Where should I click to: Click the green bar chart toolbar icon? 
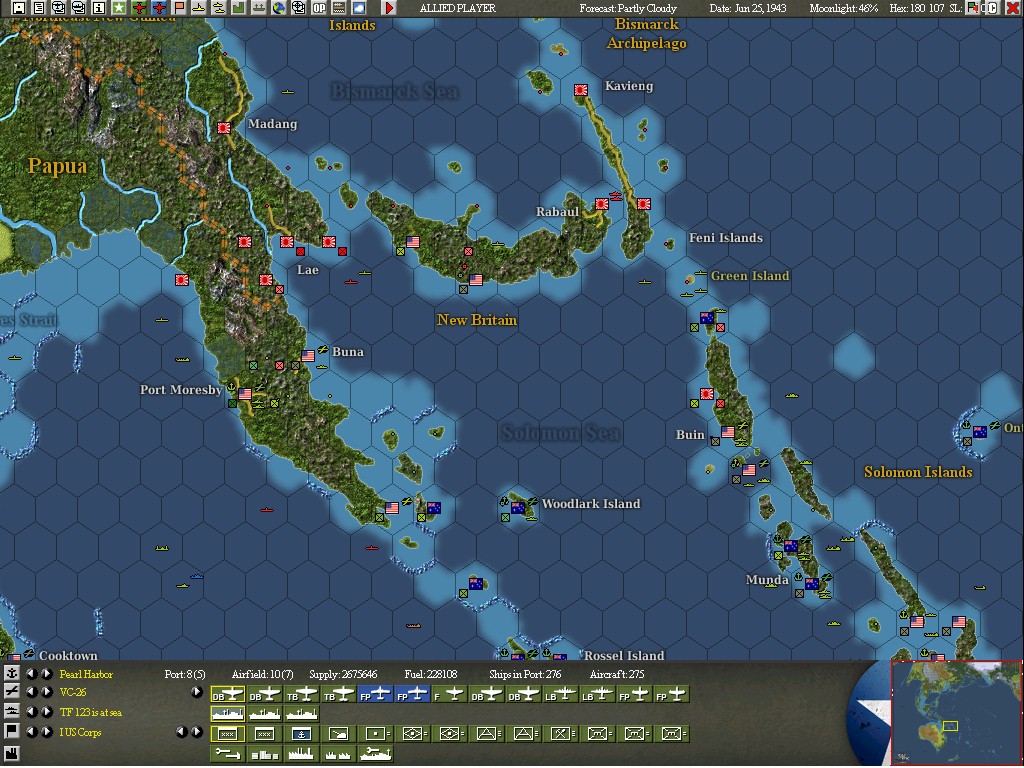[x=239, y=8]
